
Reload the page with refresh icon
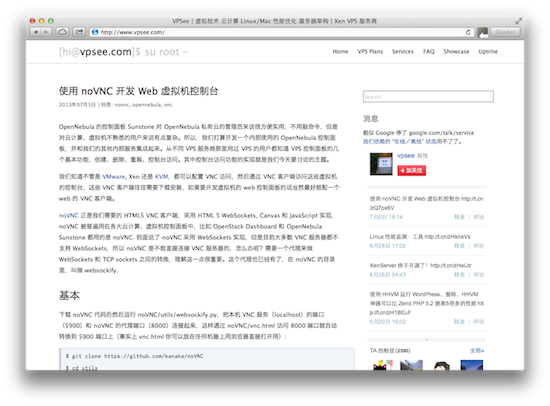[468, 32]
